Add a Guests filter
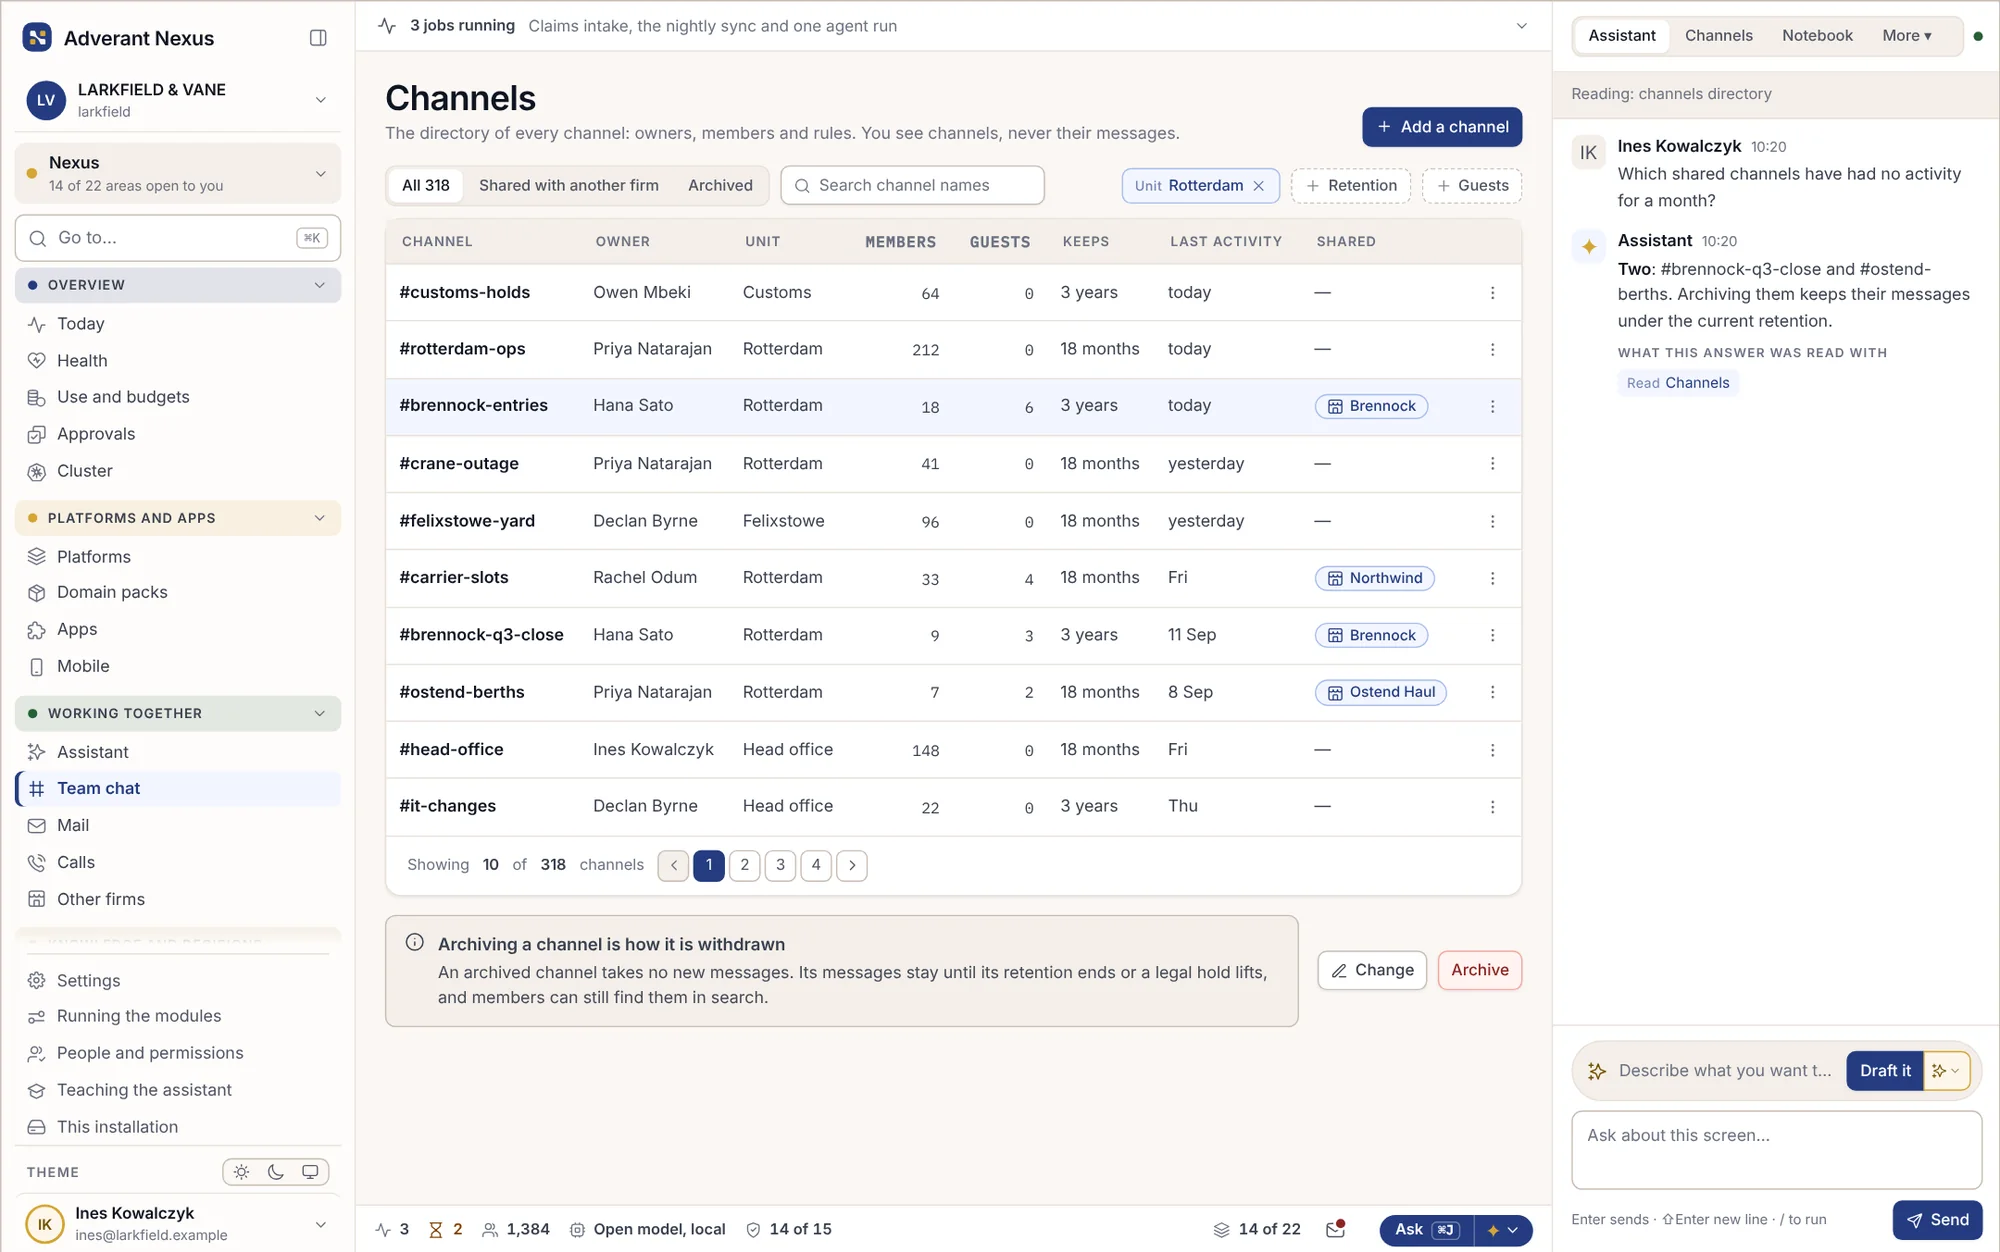Viewport: 2000px width, 1252px height. pos(1472,186)
